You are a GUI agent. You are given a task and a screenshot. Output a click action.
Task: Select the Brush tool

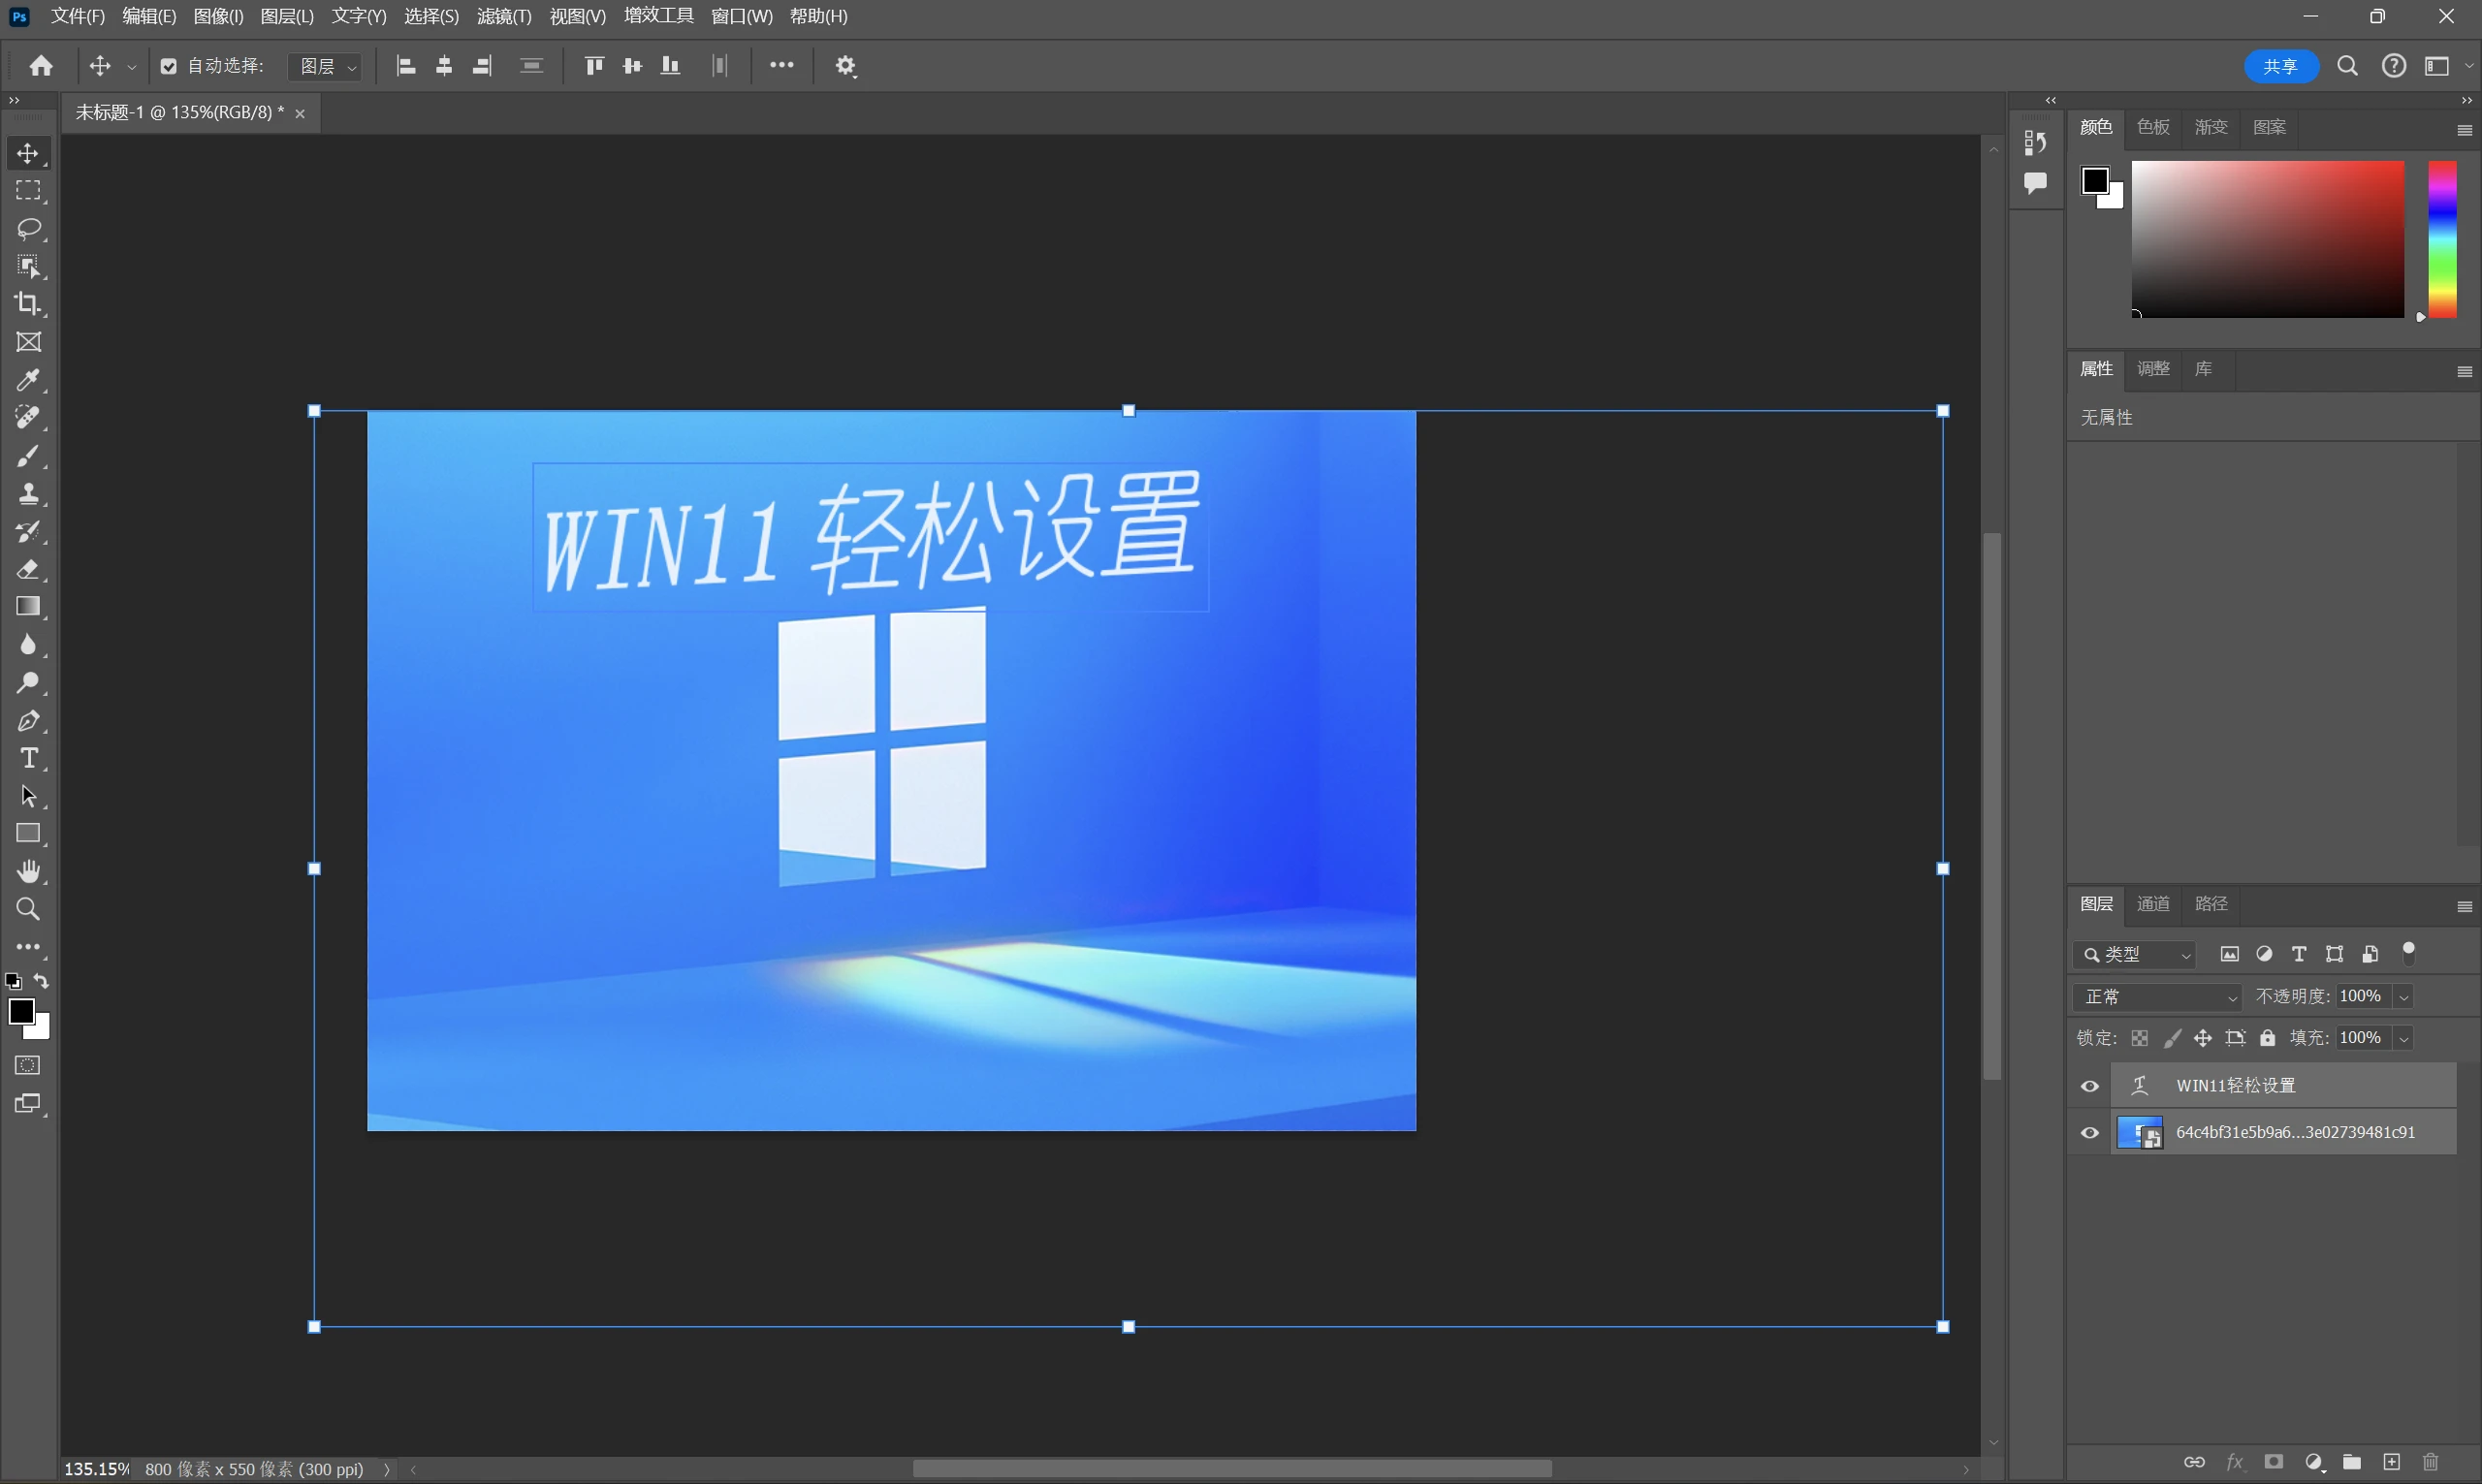pos(28,456)
